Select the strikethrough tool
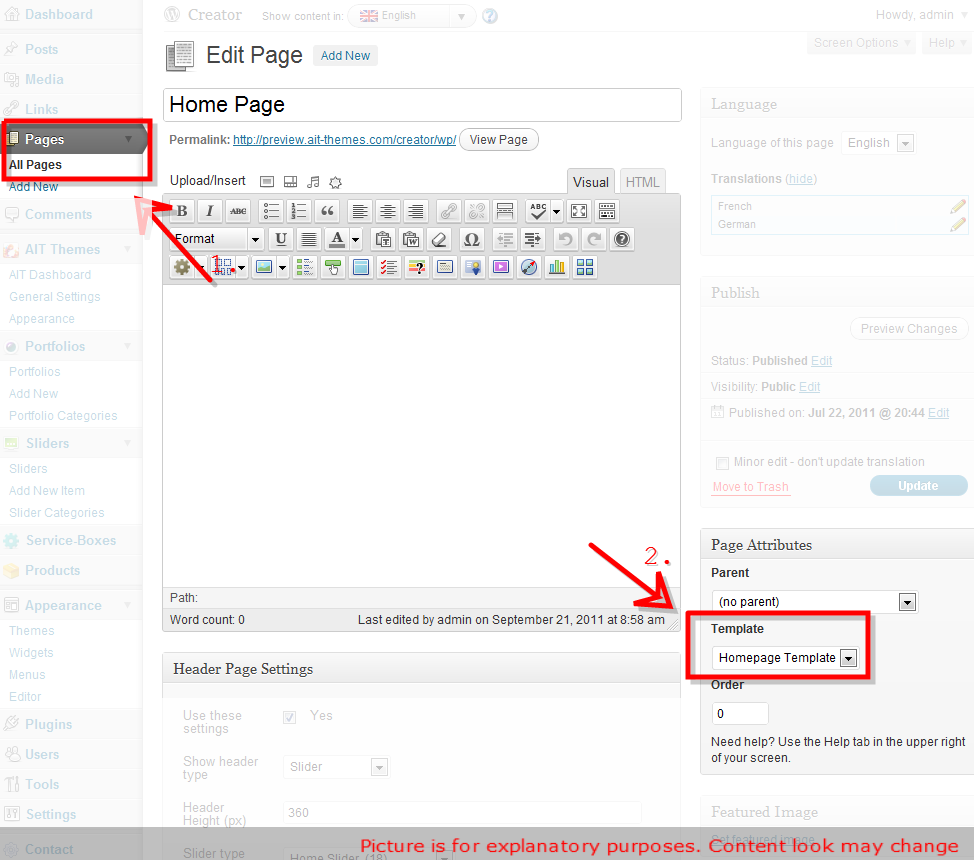 (239, 211)
